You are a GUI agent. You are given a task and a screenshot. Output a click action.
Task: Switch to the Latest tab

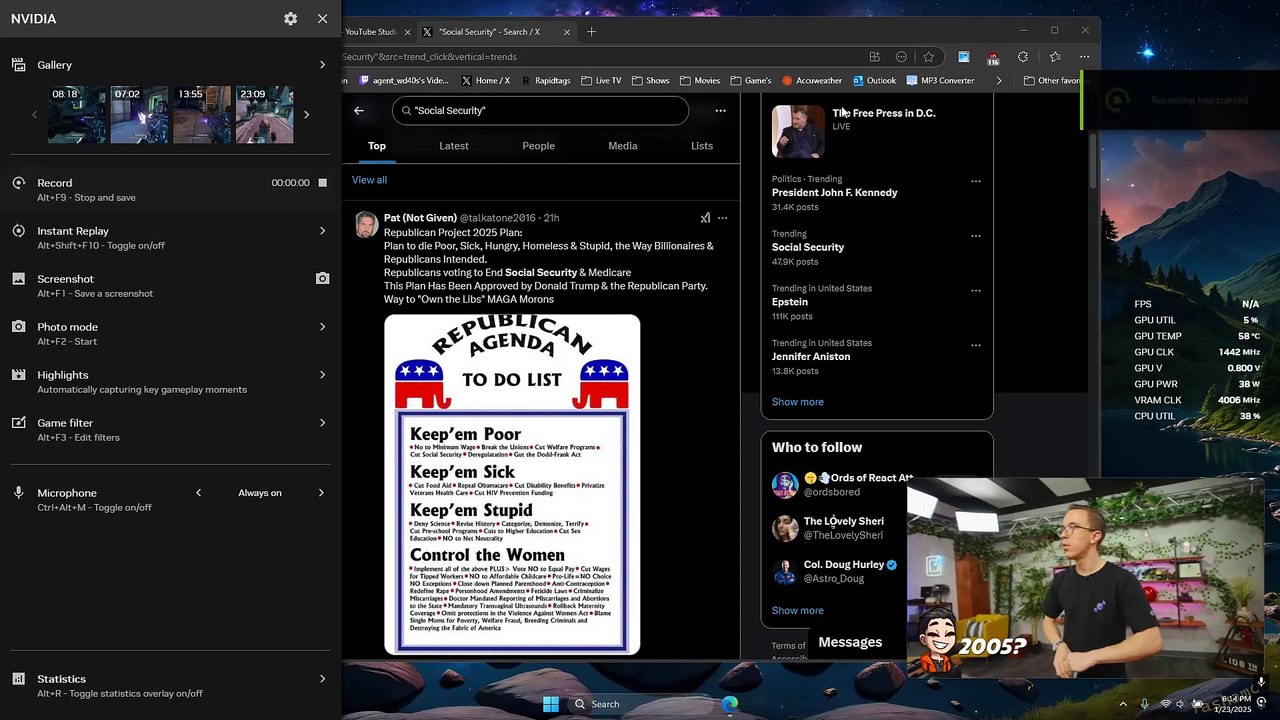pos(453,146)
